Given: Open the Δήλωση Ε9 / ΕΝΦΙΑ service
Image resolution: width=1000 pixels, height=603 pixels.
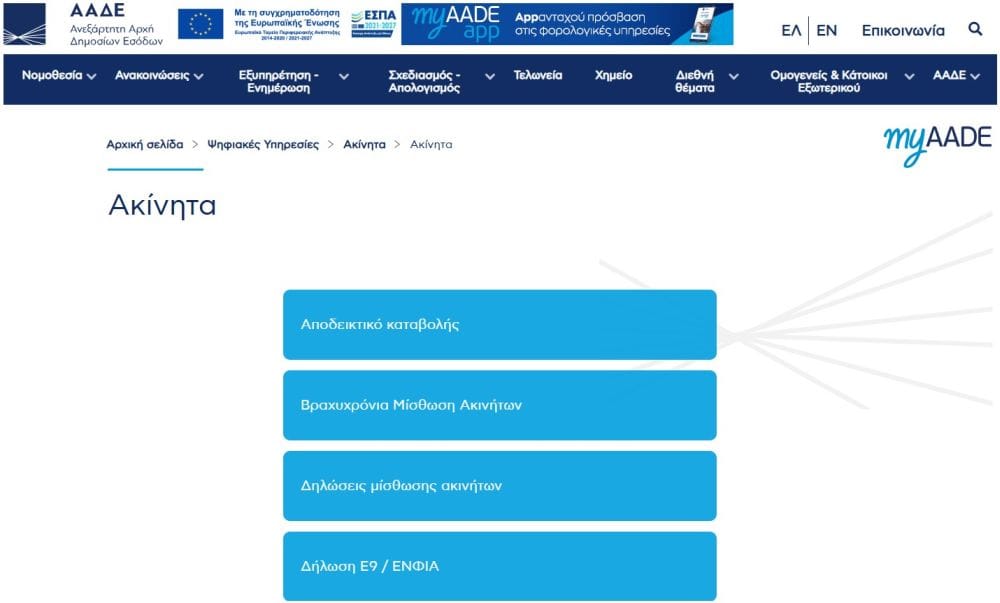Looking at the screenshot, I should pyautogui.click(x=500, y=566).
